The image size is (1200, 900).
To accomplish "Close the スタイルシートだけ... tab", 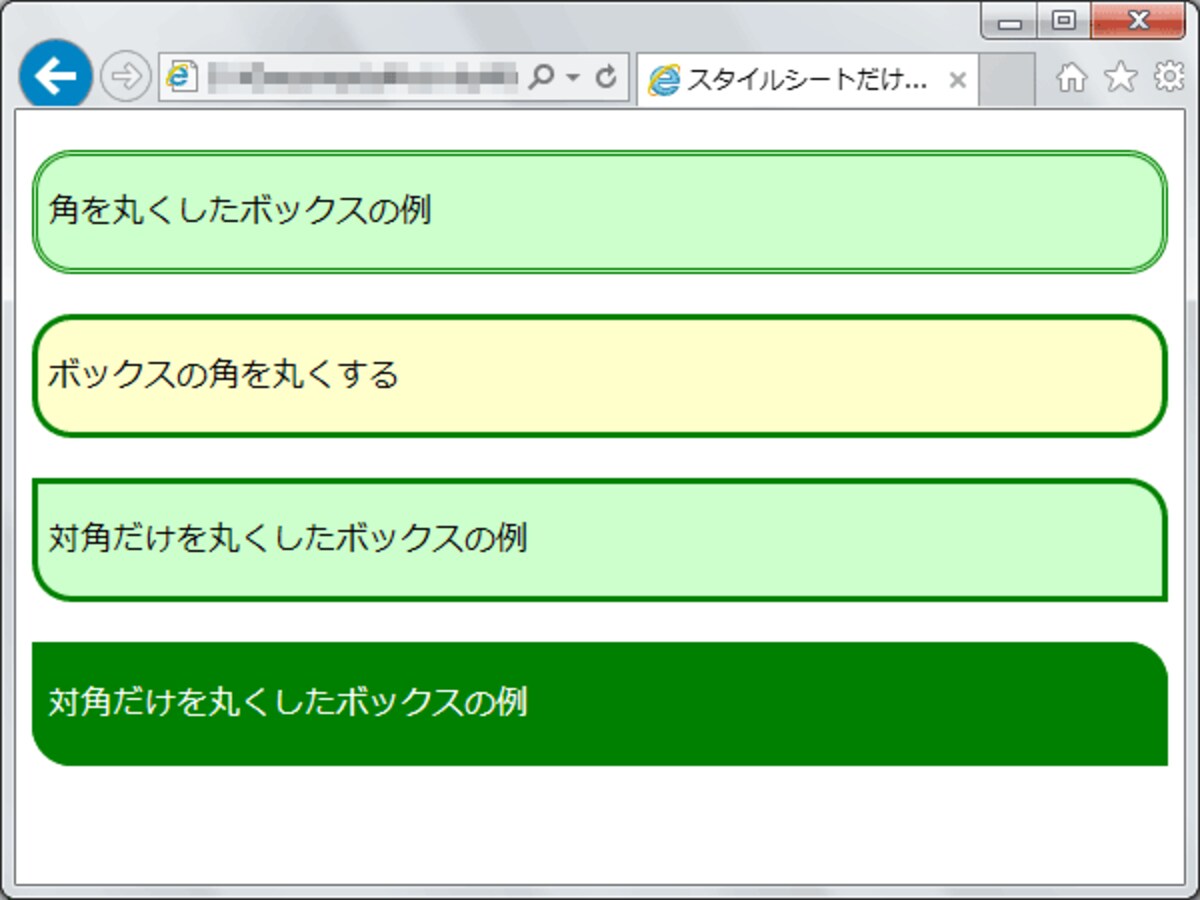I will coord(957,80).
